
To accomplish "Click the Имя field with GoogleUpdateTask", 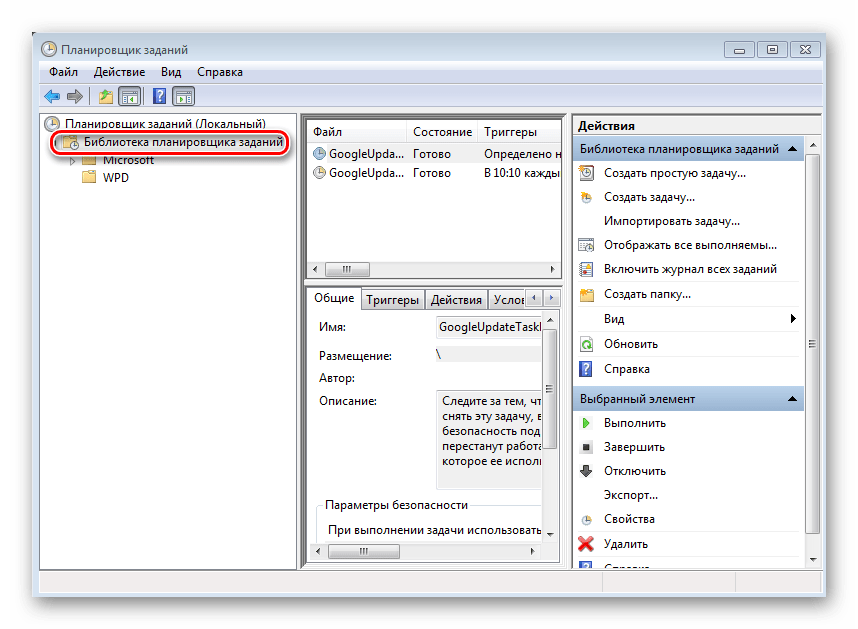I will [x=489, y=327].
